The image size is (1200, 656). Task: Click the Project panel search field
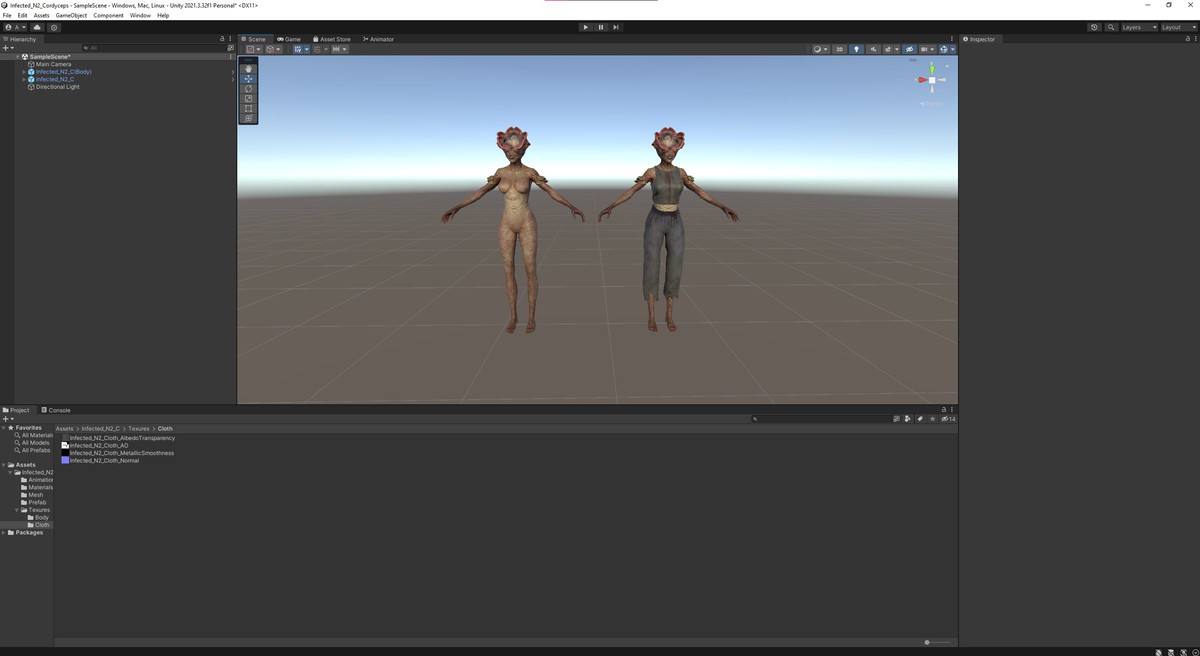[820, 419]
